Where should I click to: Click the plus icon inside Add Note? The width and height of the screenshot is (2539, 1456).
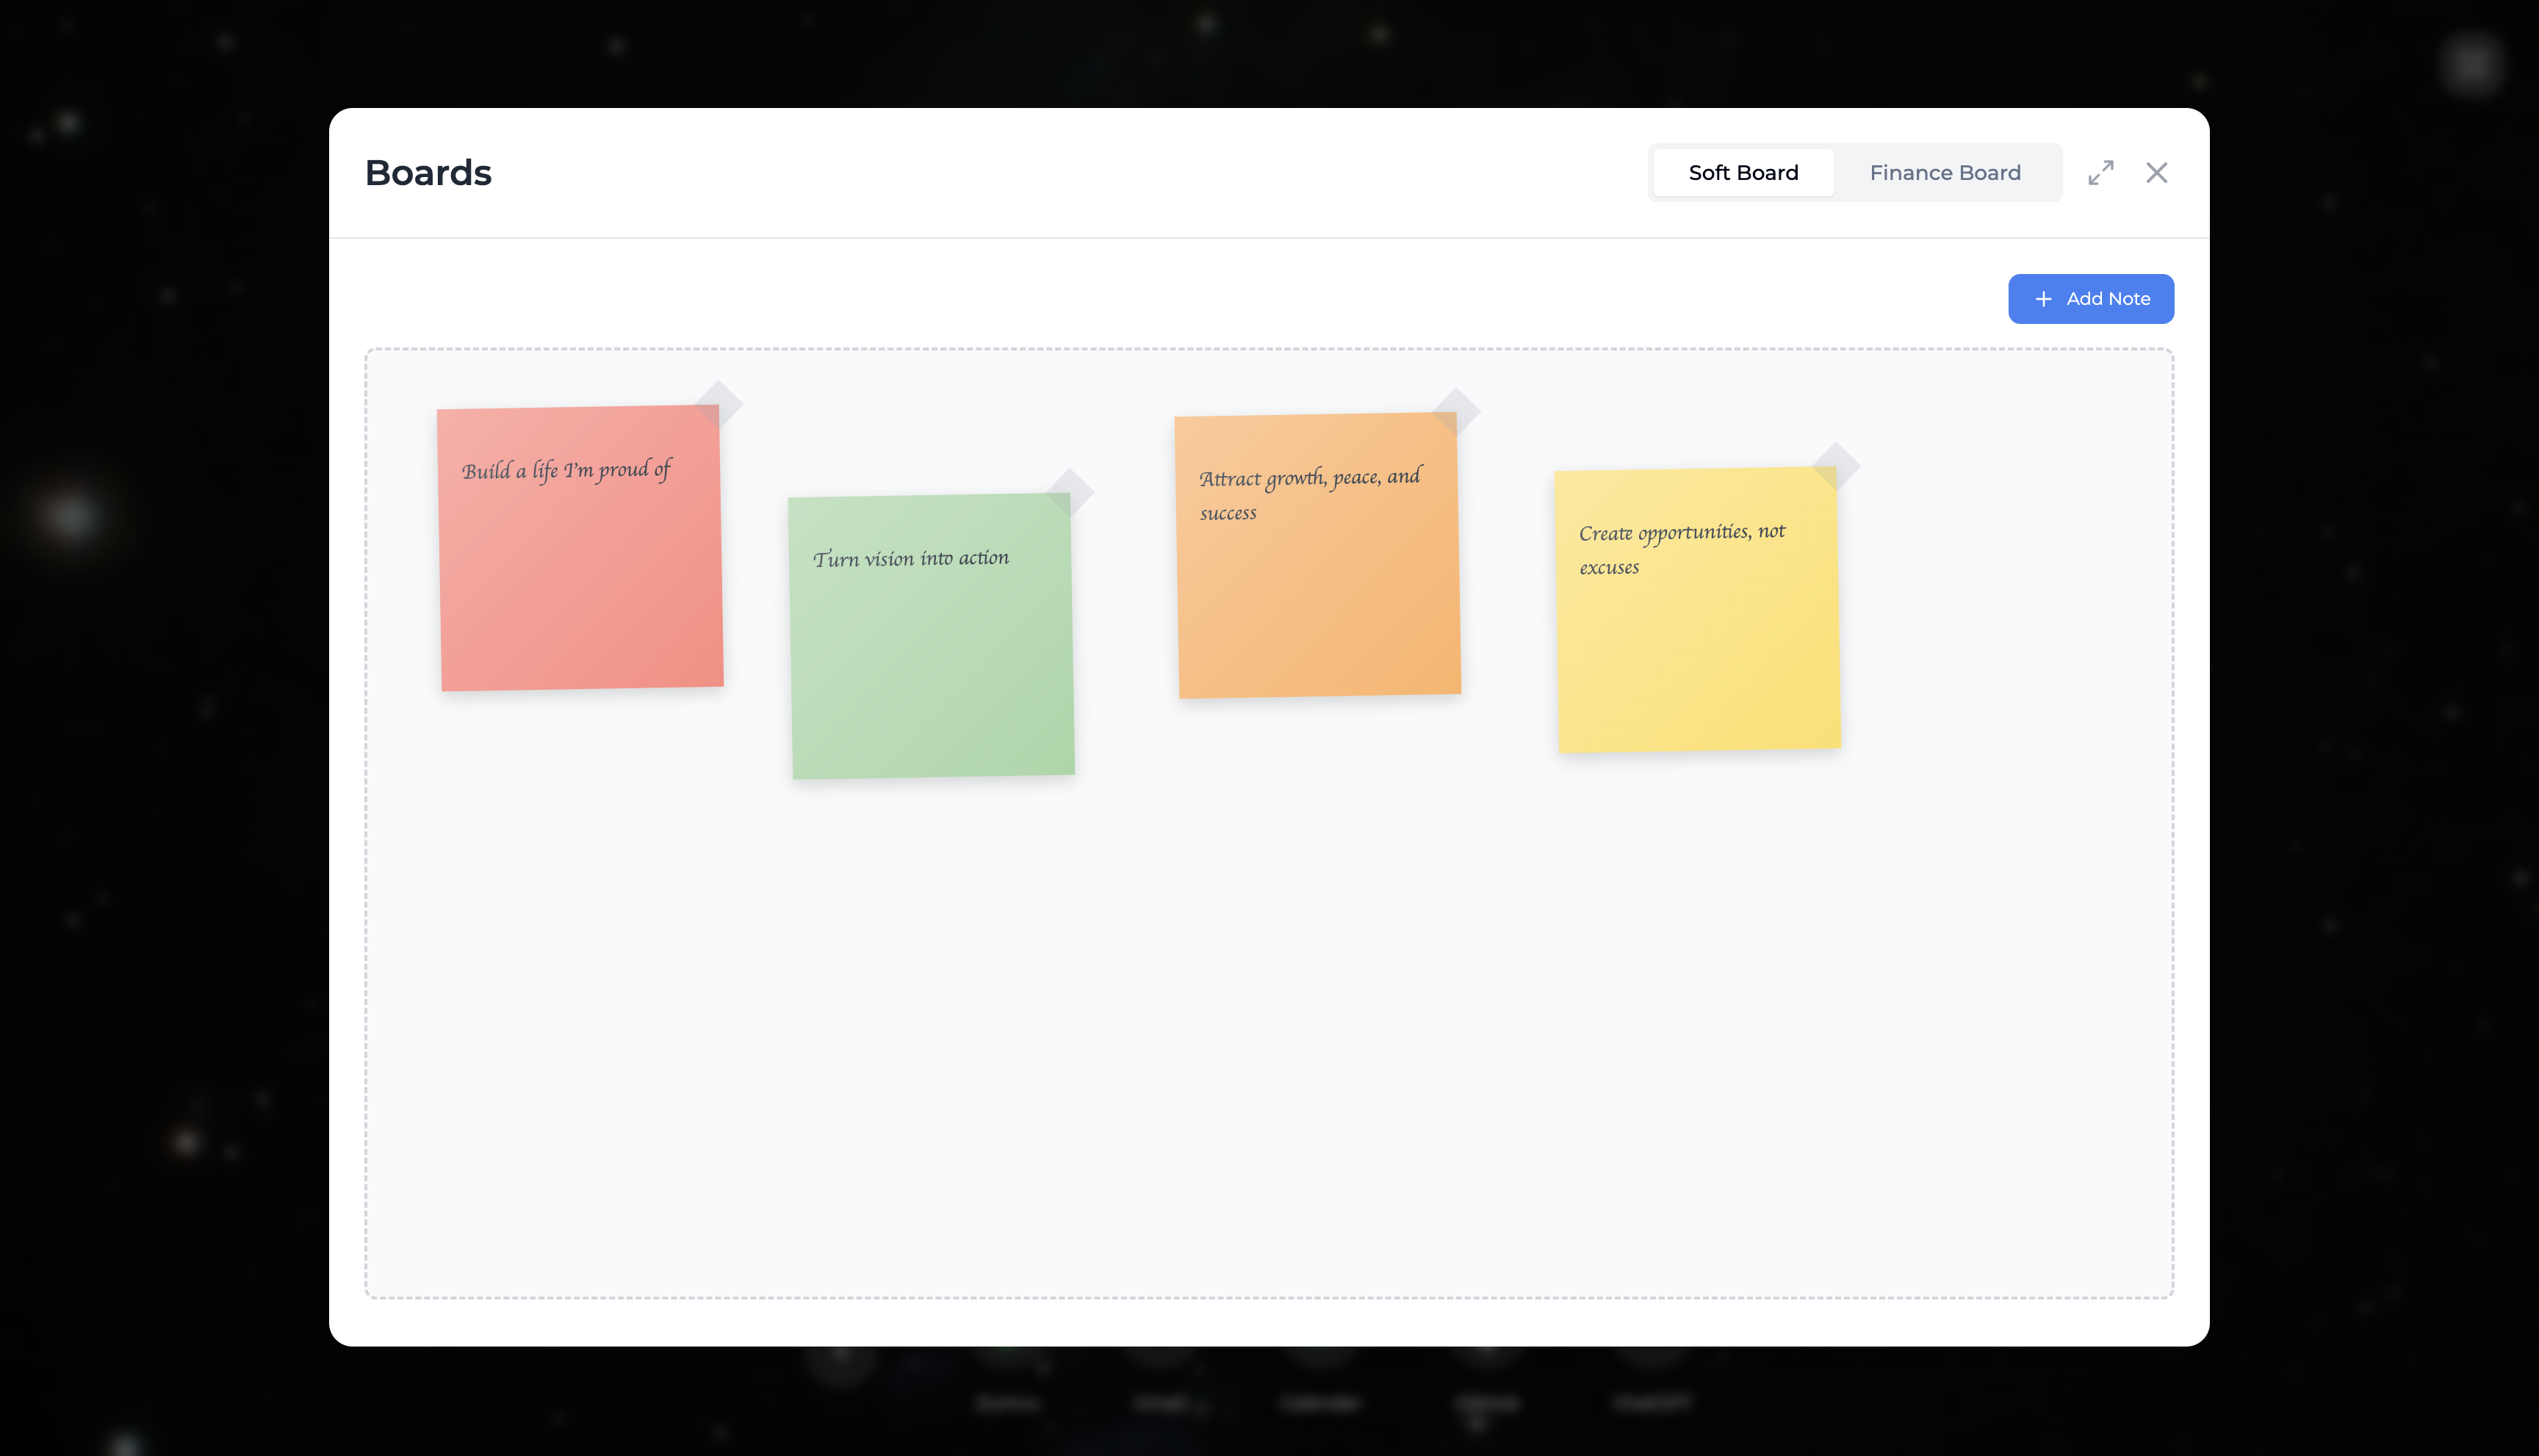2042,298
